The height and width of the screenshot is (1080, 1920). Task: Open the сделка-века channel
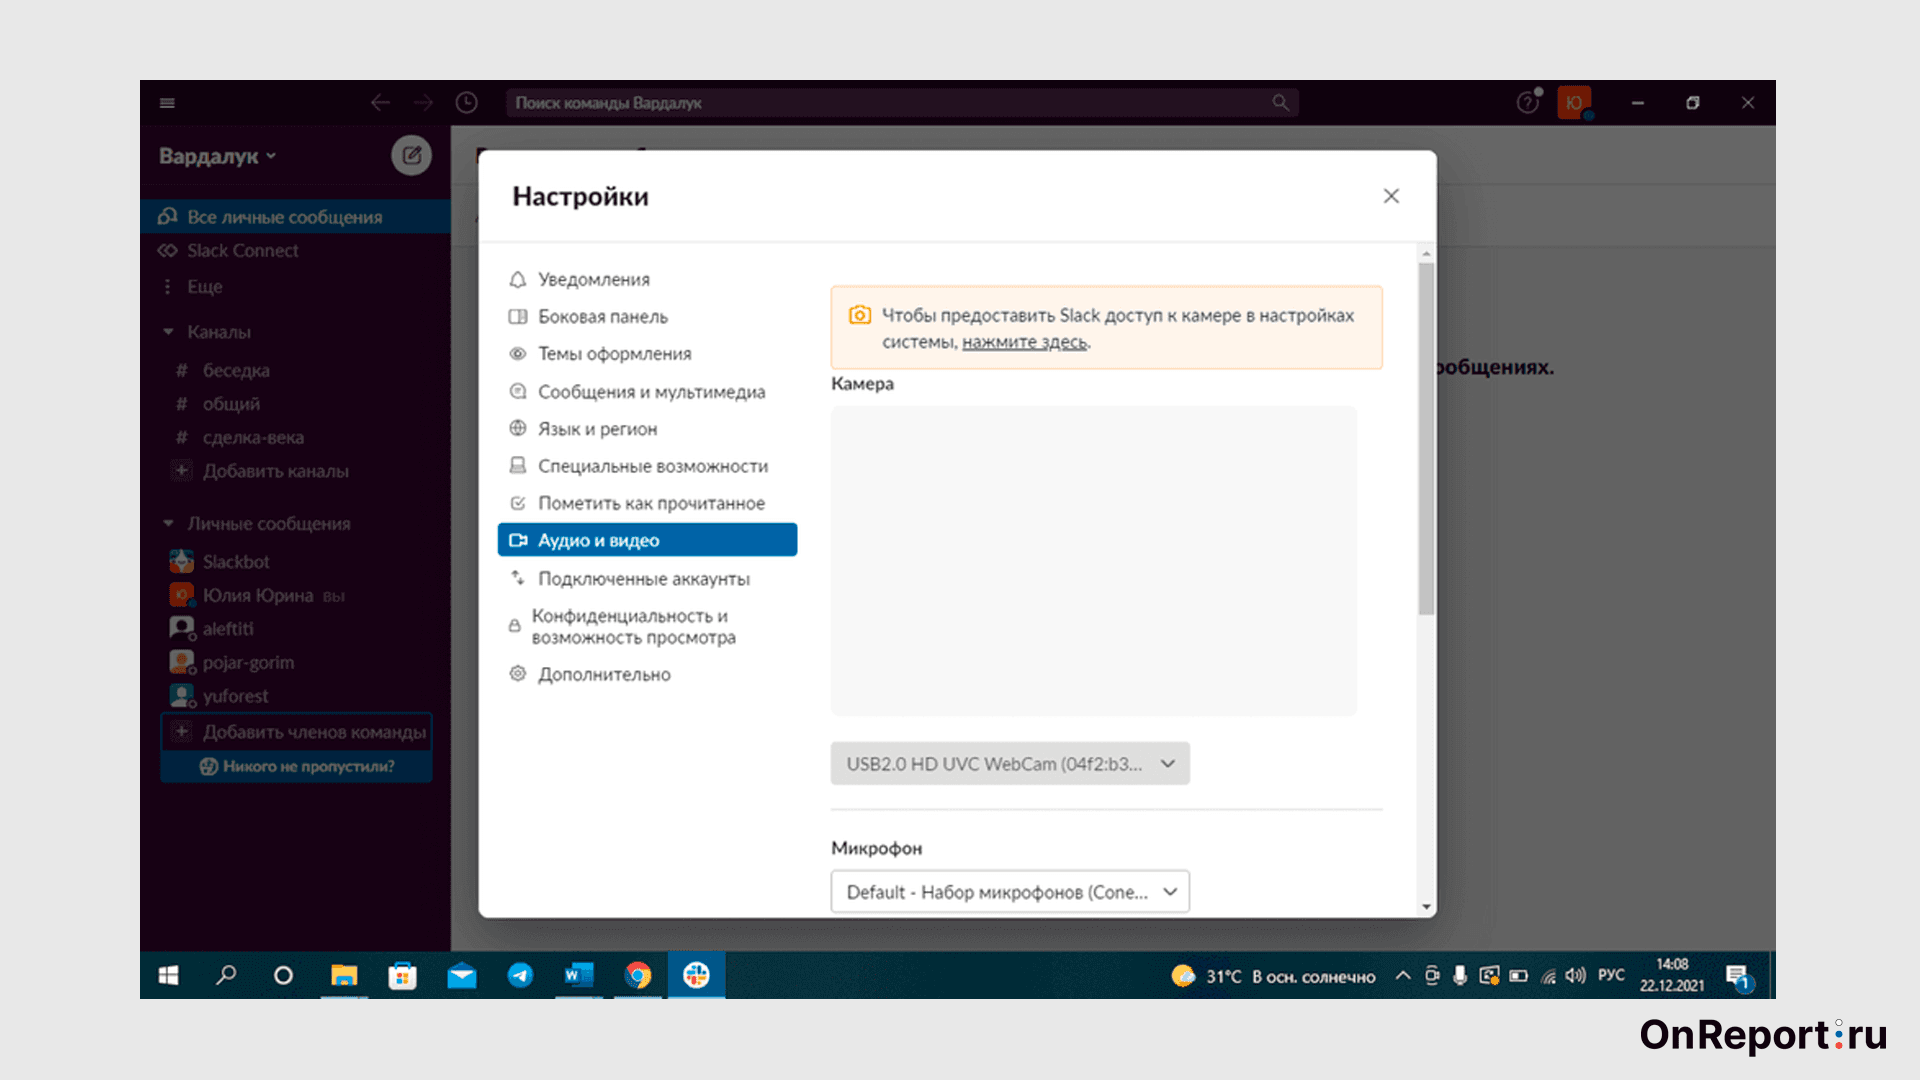tap(295, 438)
